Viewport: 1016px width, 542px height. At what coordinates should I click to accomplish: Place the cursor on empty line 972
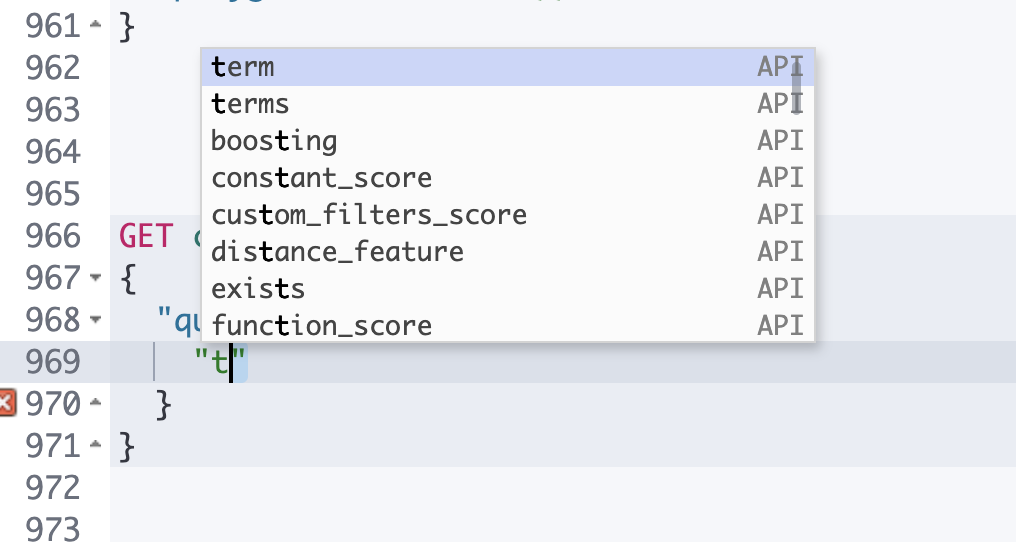[400, 488]
